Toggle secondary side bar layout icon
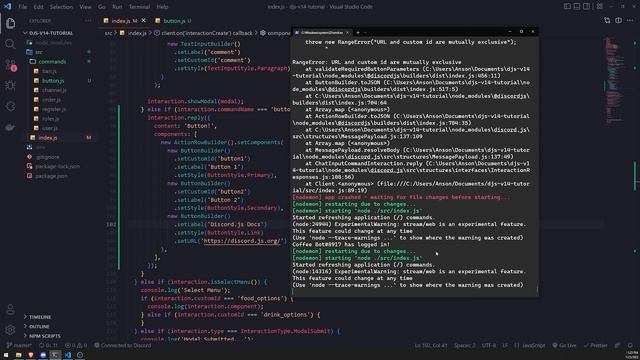 pyautogui.click(x=587, y=7)
